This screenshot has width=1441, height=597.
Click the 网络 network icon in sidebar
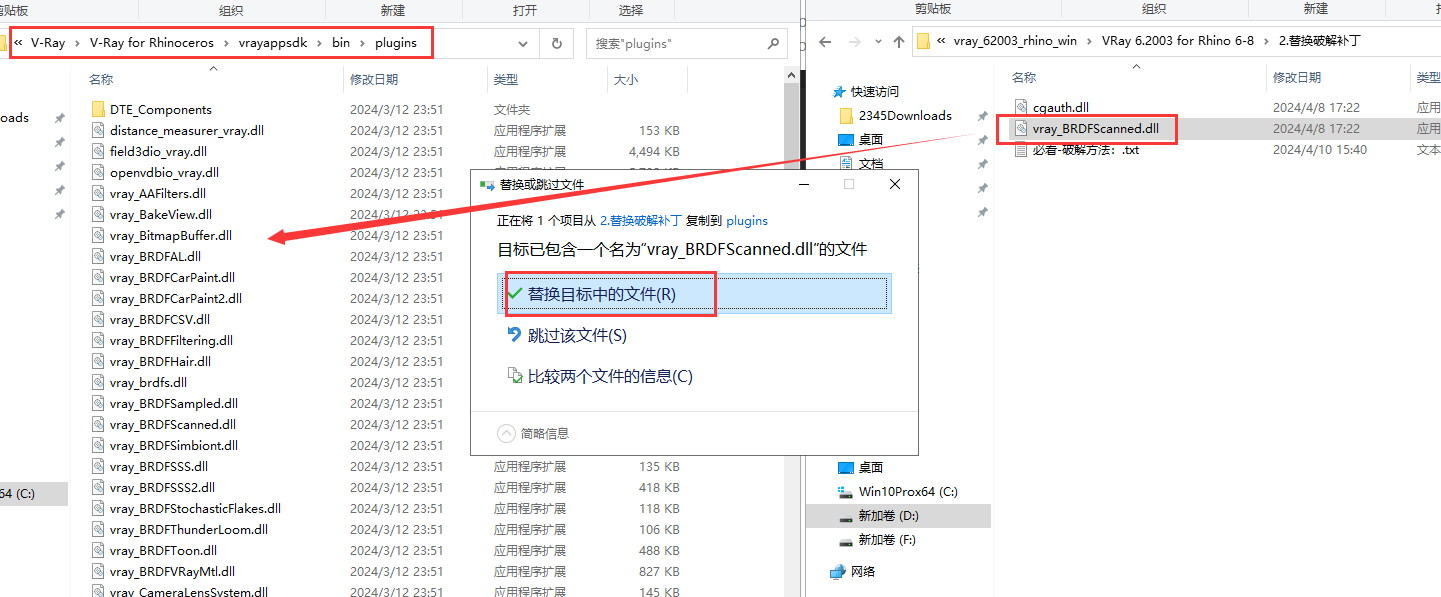pos(838,572)
